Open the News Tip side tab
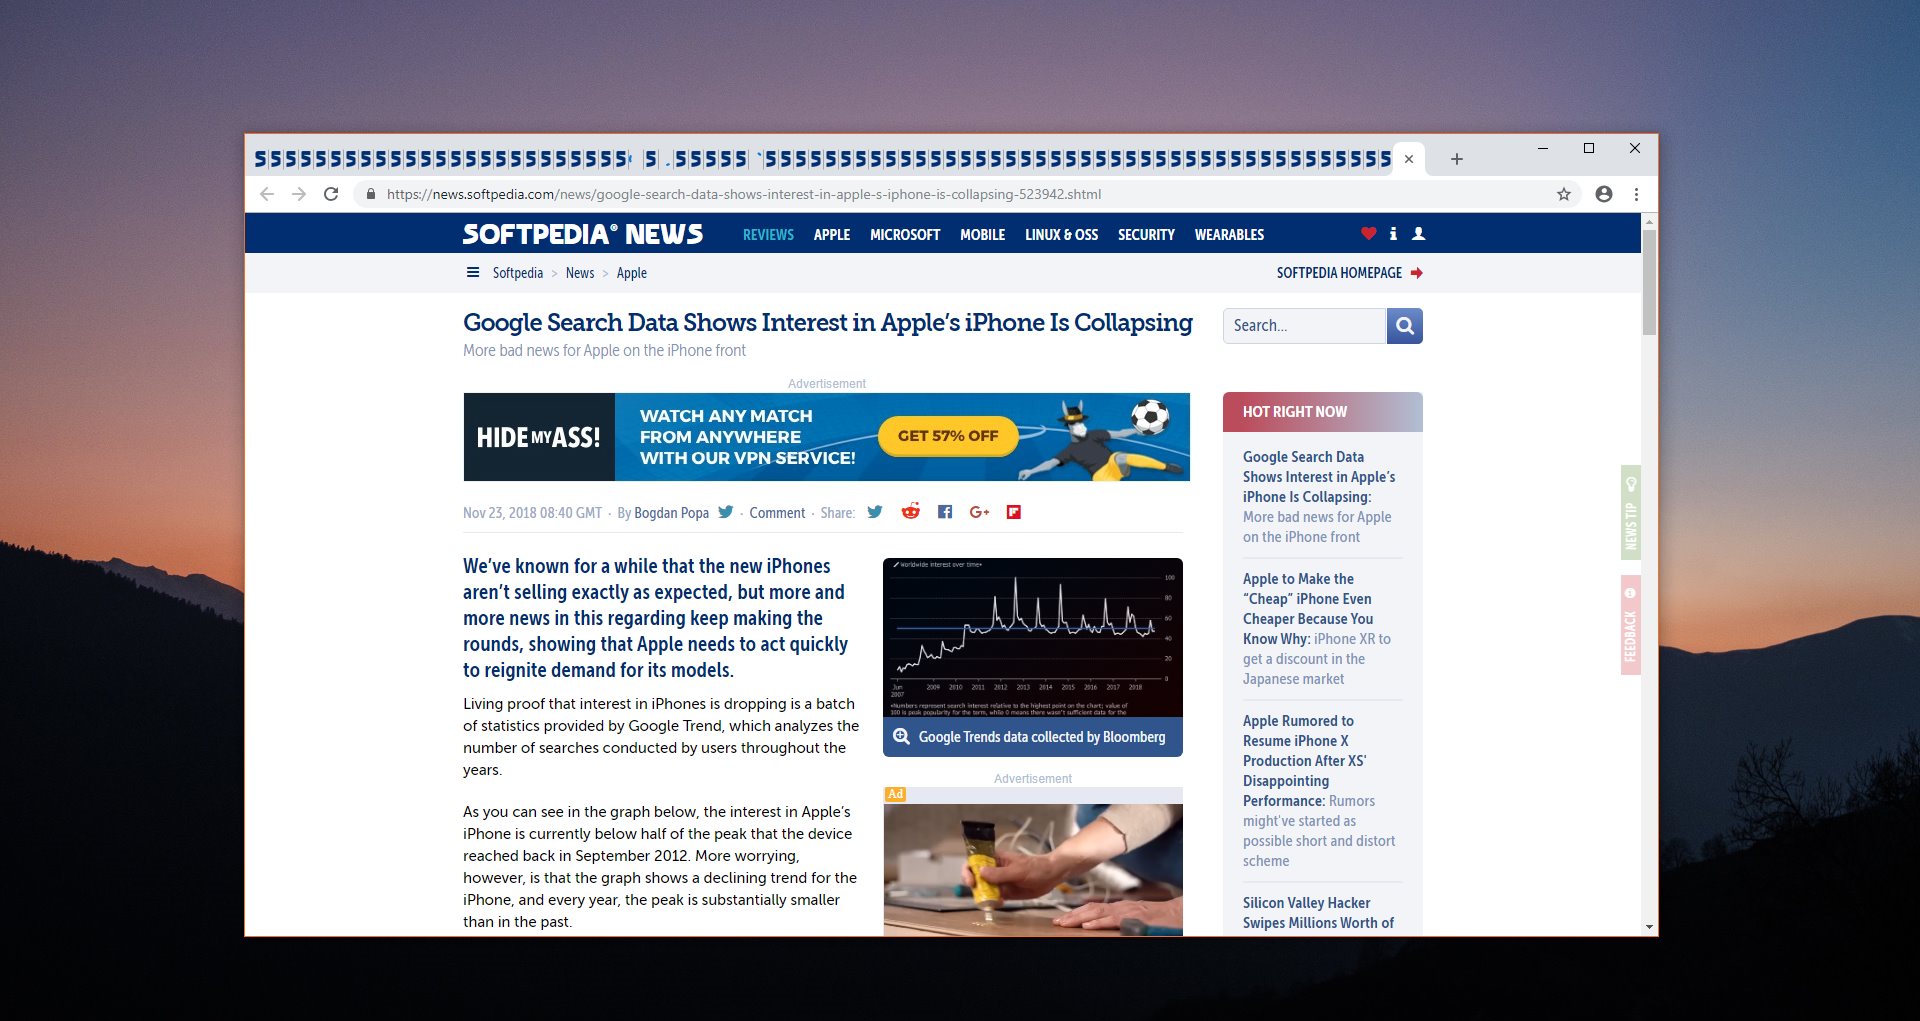The height and width of the screenshot is (1021, 1920). click(x=1631, y=512)
